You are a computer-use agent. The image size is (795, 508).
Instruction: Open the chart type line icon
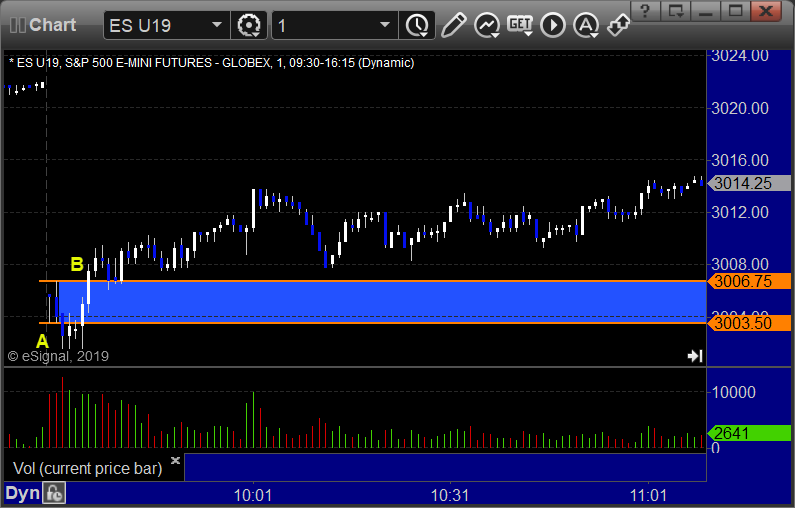(487, 25)
